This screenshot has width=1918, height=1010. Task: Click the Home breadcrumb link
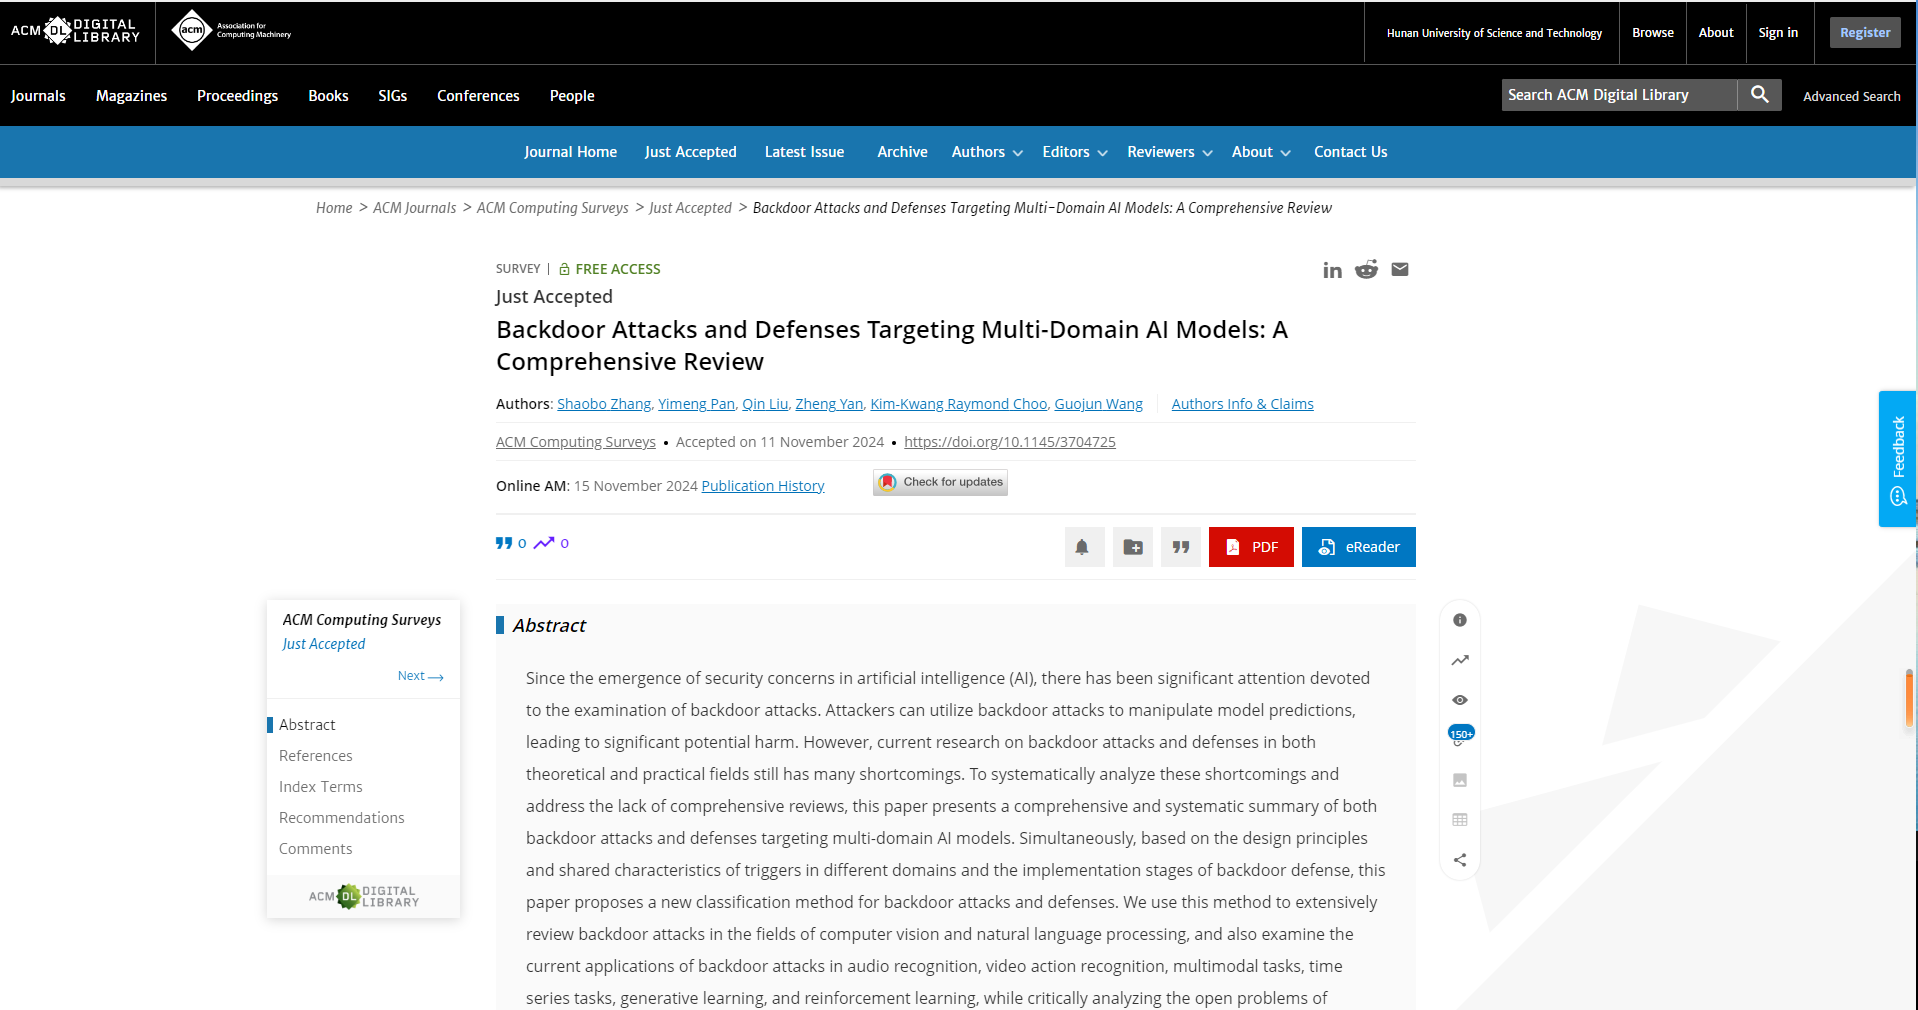pyautogui.click(x=334, y=208)
